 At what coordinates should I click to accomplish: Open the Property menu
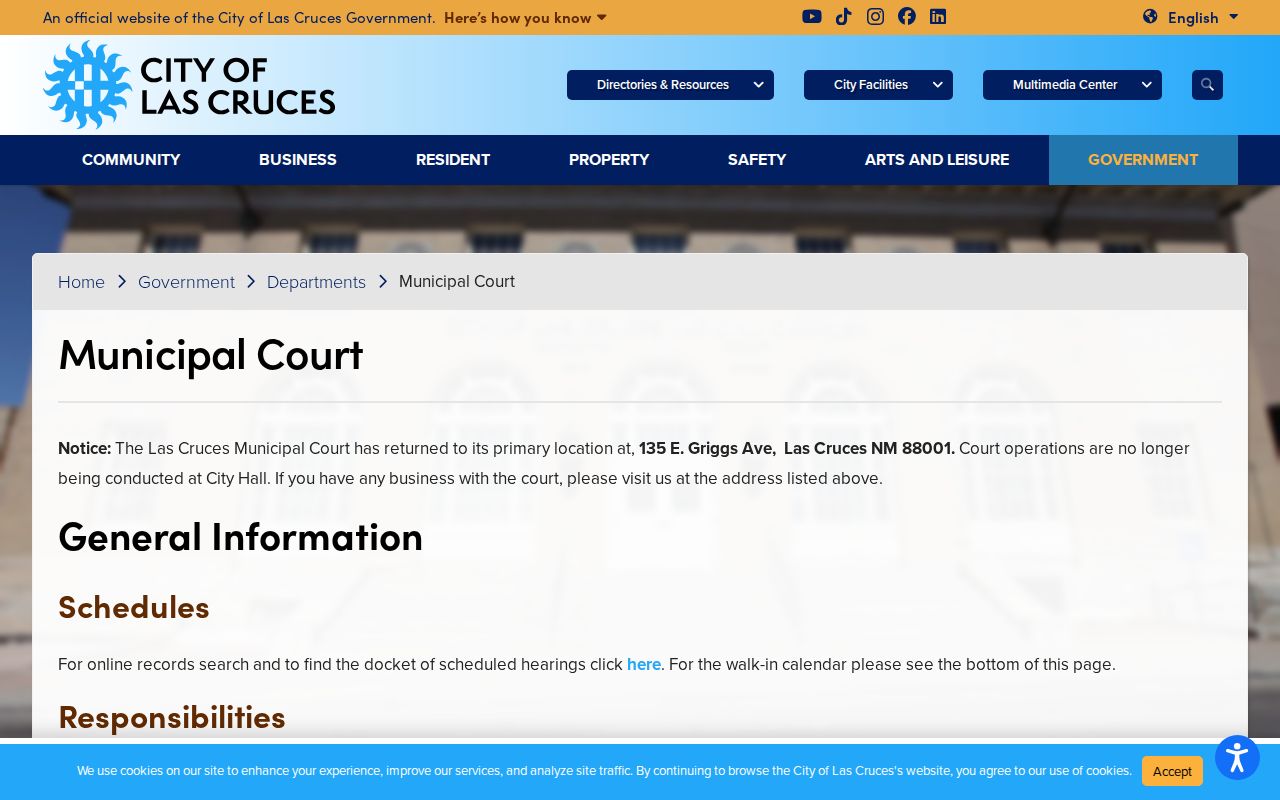609,160
